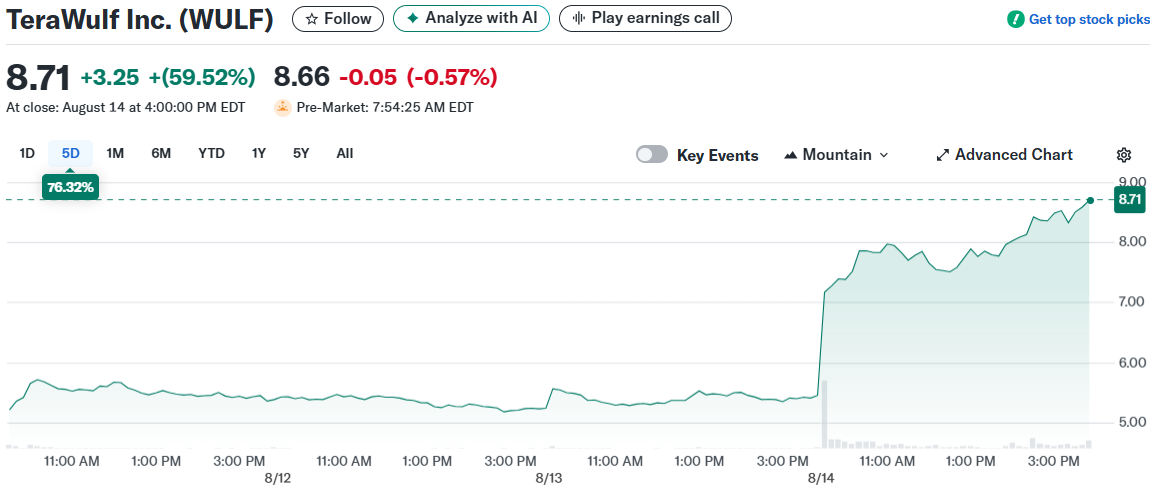The image size is (1155, 488).
Task: Click the 7.00 y-axis label
Action: coord(1132,301)
